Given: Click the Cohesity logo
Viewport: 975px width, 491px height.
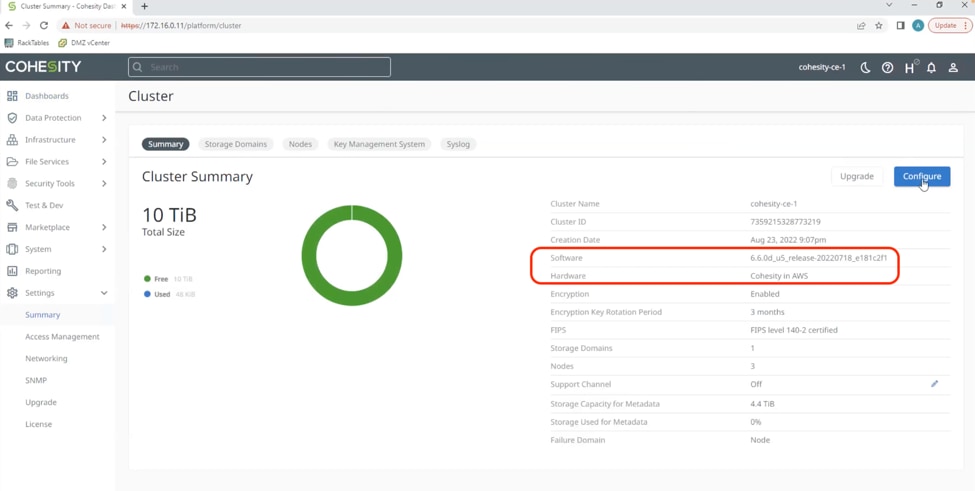Looking at the screenshot, I should tap(43, 67).
